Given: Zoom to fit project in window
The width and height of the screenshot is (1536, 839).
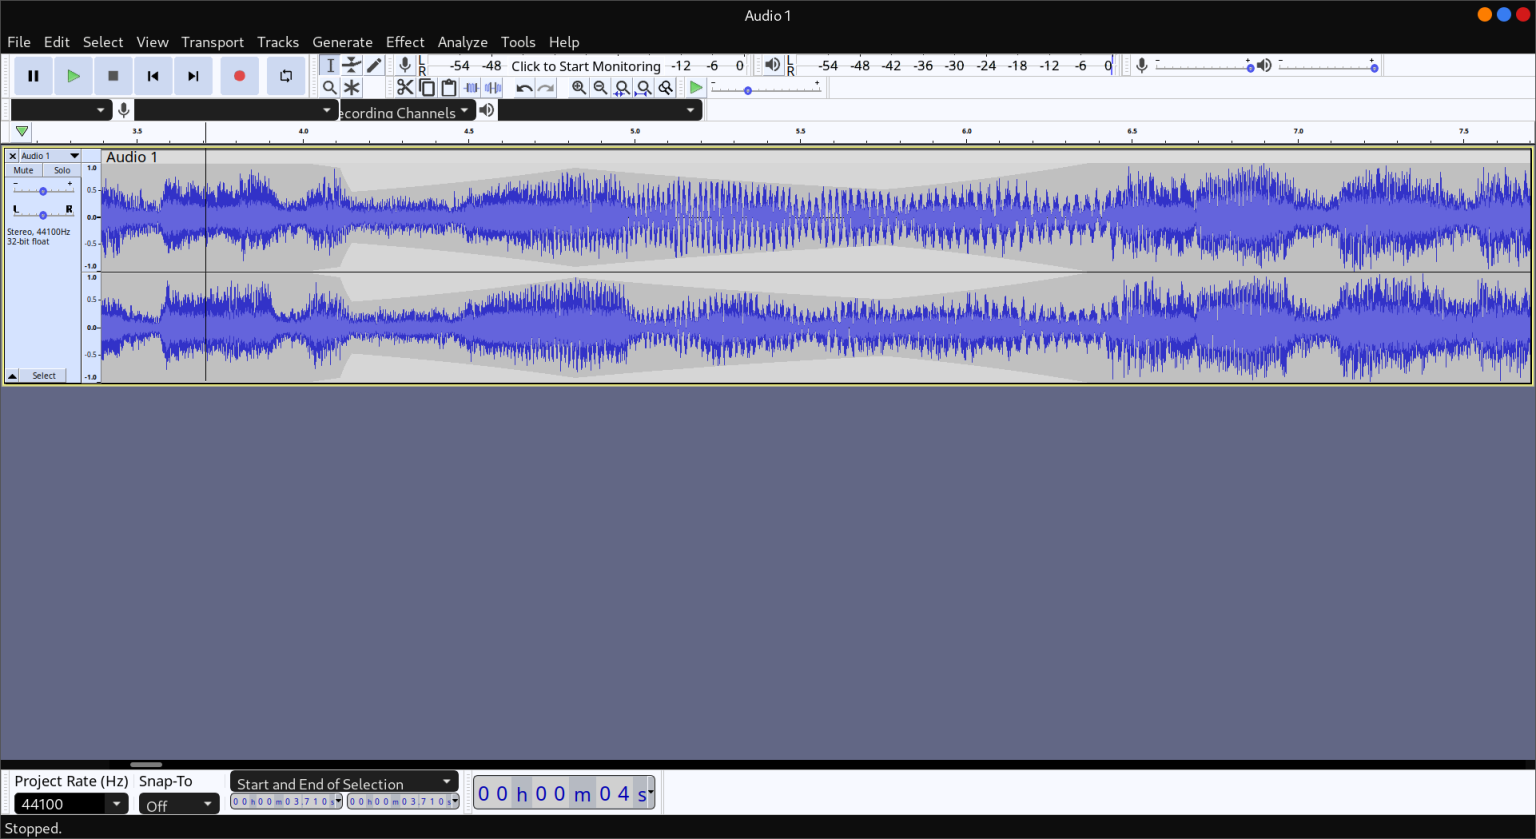Looking at the screenshot, I should tap(643, 87).
